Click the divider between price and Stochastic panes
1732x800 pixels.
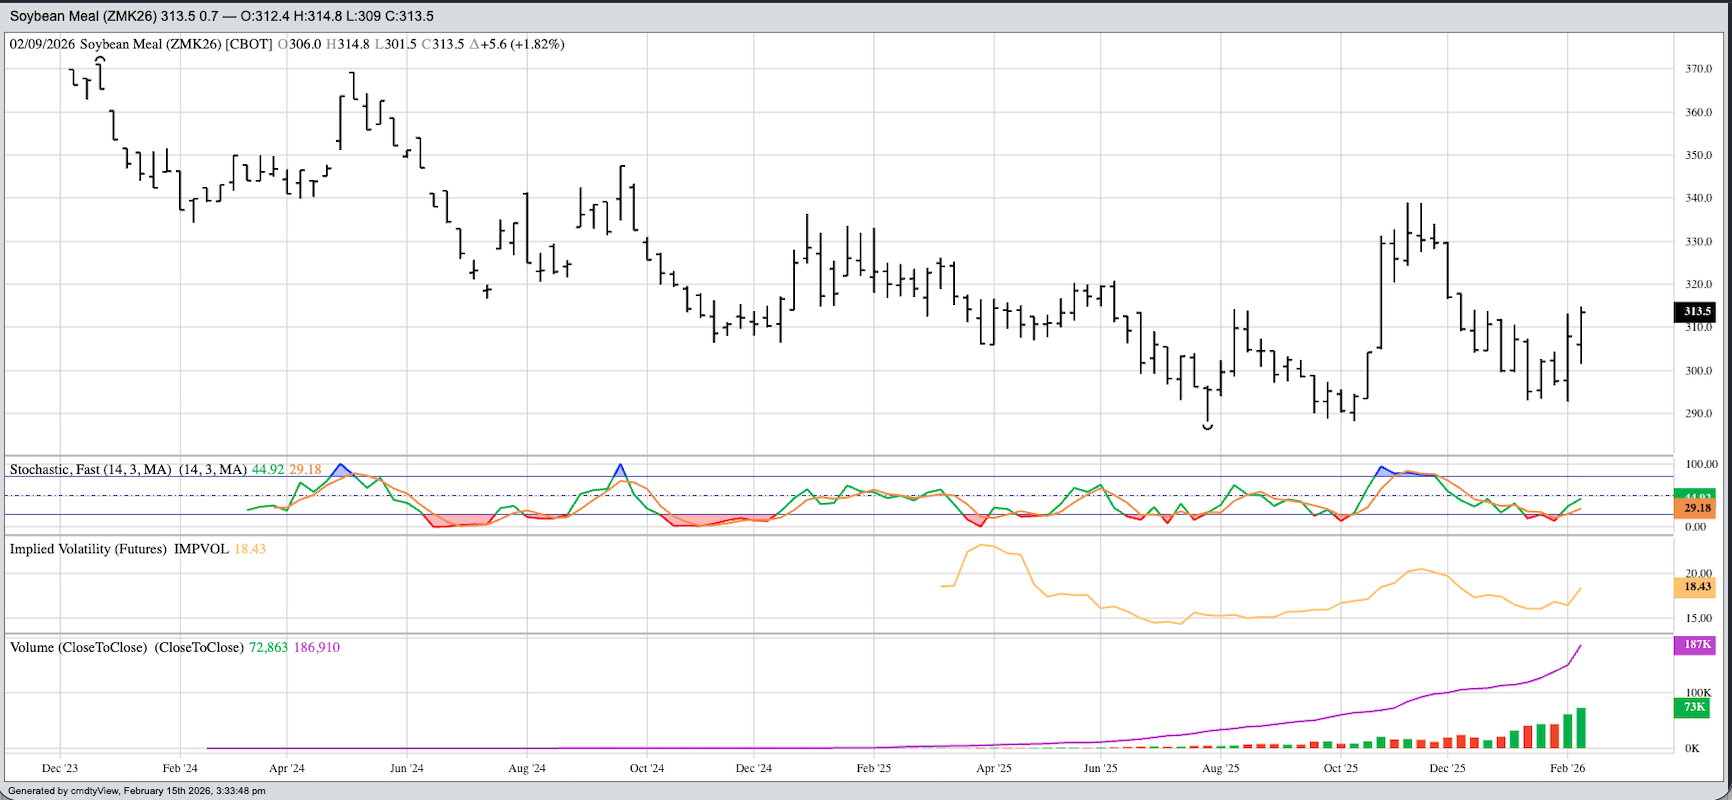838,456
